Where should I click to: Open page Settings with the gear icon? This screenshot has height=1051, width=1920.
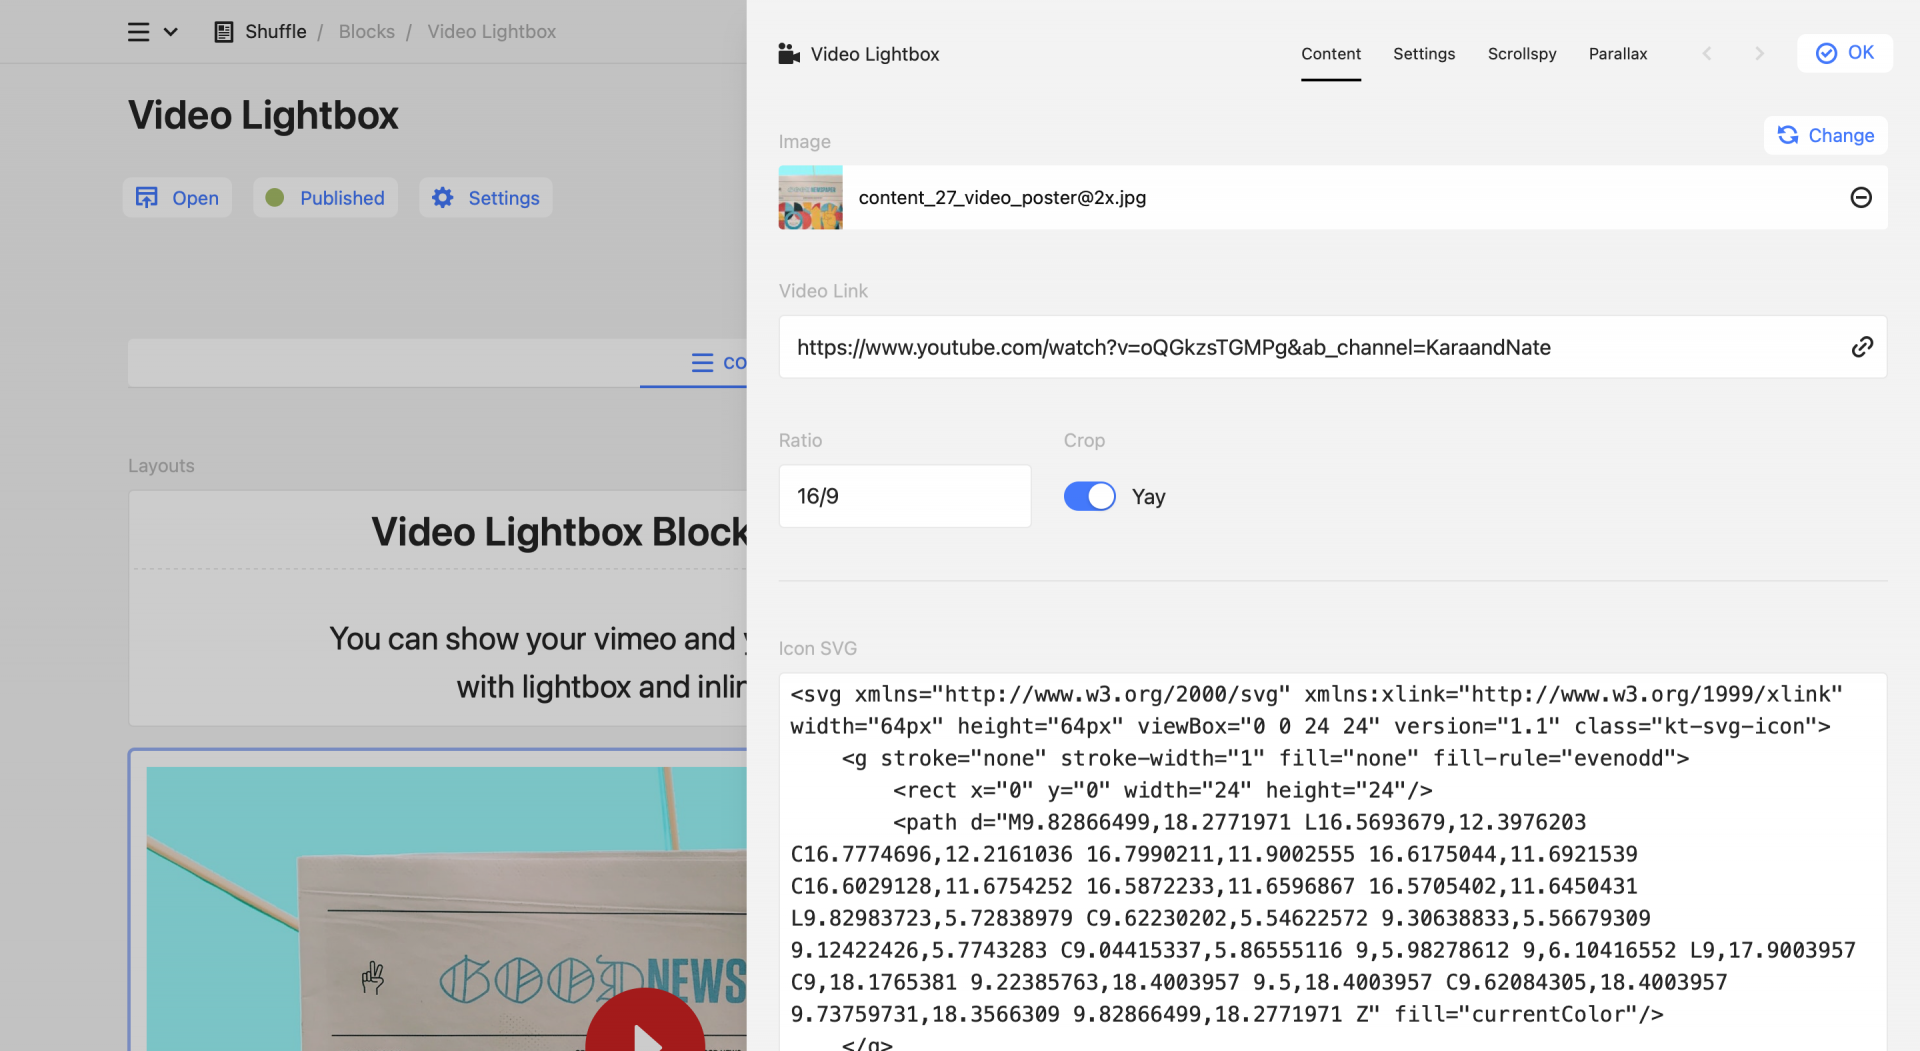486,198
